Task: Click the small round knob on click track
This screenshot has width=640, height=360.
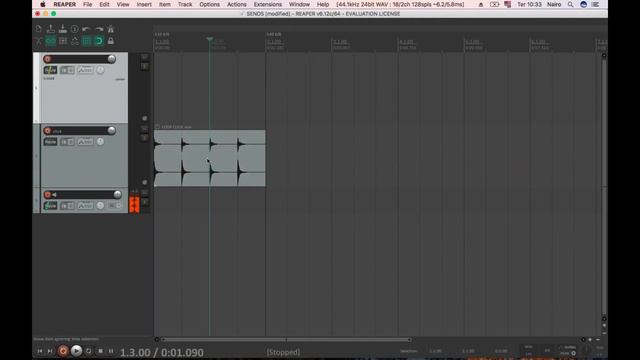Action: point(100,142)
